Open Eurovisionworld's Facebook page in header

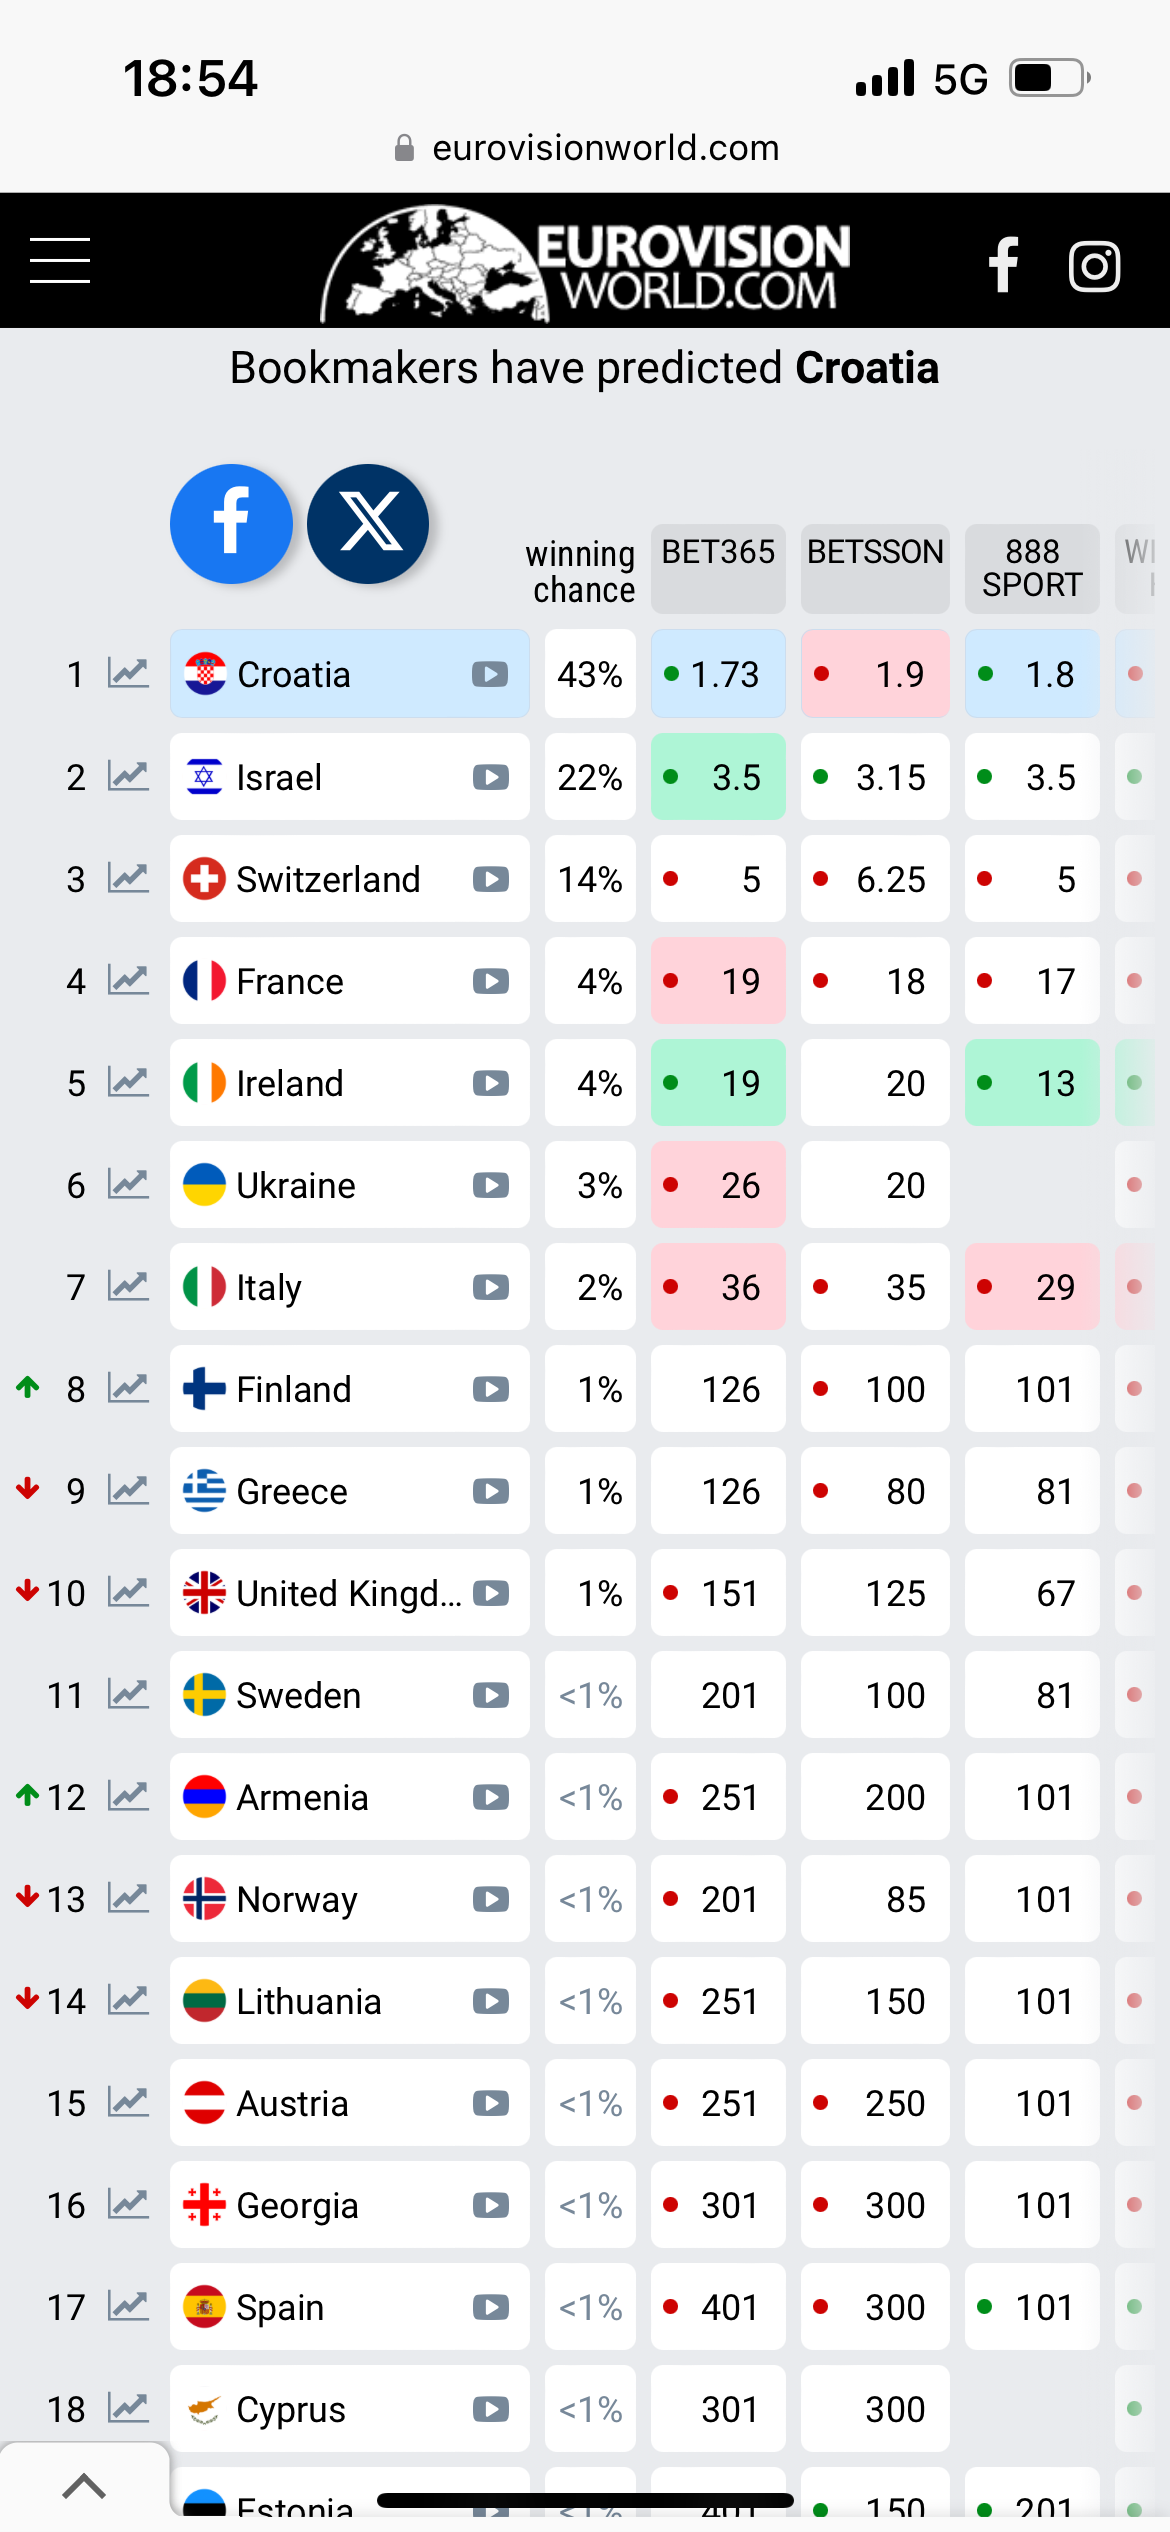[x=1003, y=265]
